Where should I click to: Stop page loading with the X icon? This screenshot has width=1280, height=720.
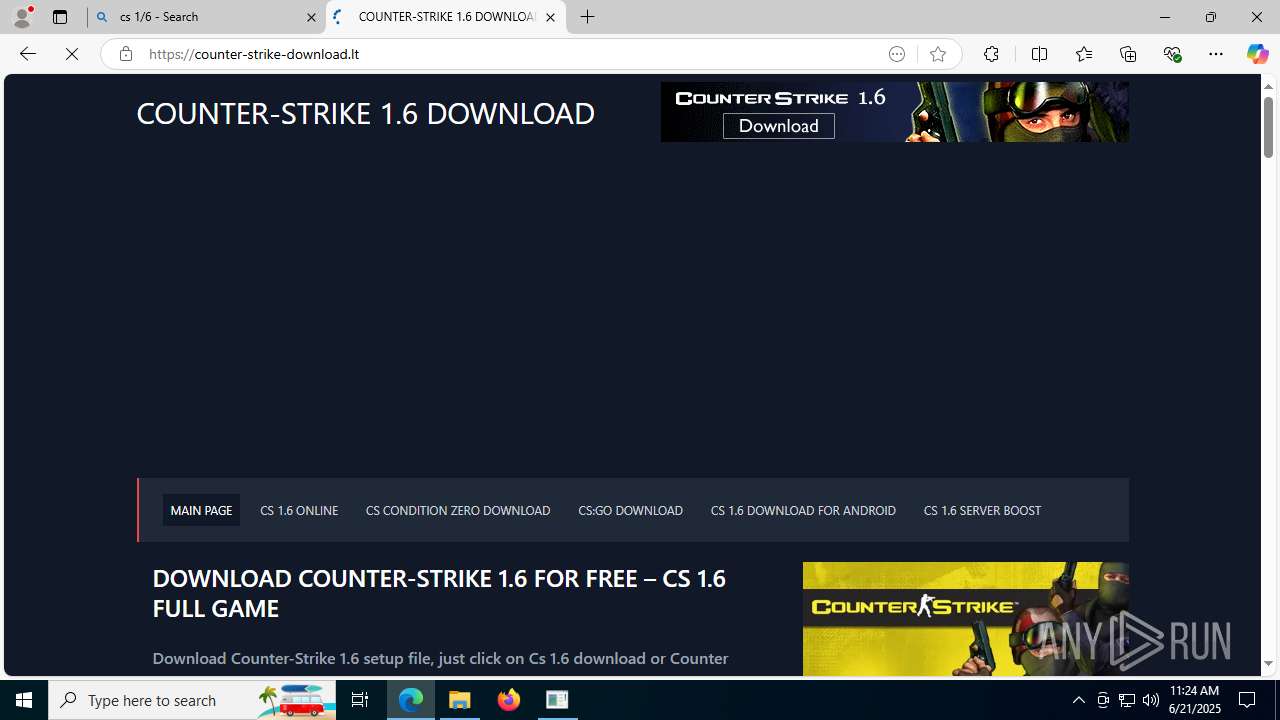[x=72, y=54]
